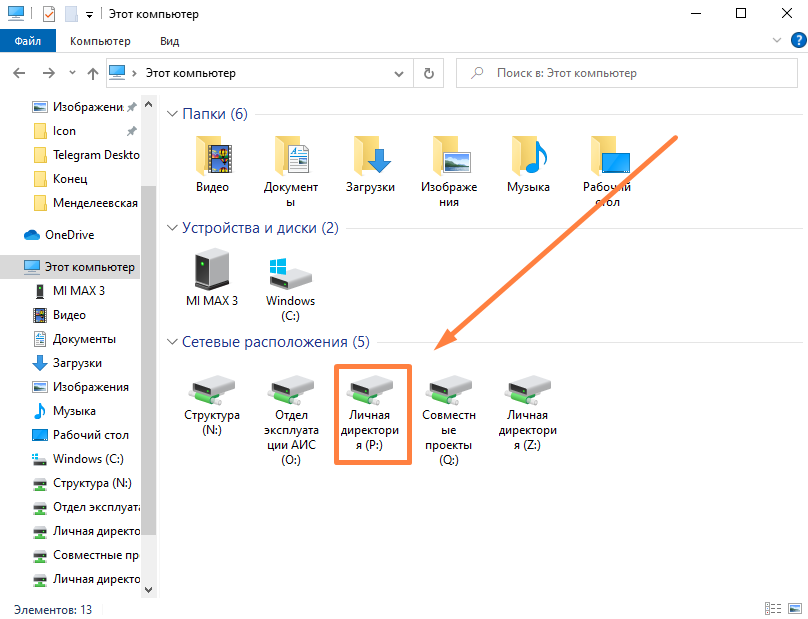Viewport: 808px width, 619px height.
Task: Switch to the Вид ribbon tab
Action: (x=169, y=41)
